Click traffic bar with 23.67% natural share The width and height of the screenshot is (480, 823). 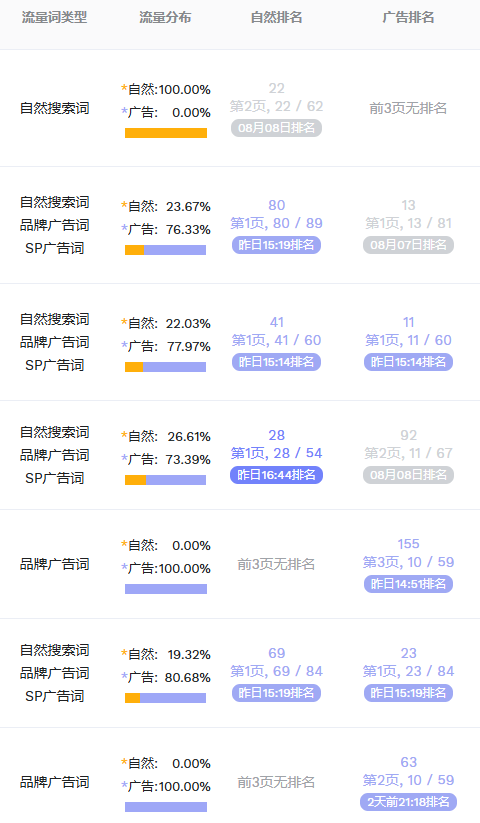point(166,250)
